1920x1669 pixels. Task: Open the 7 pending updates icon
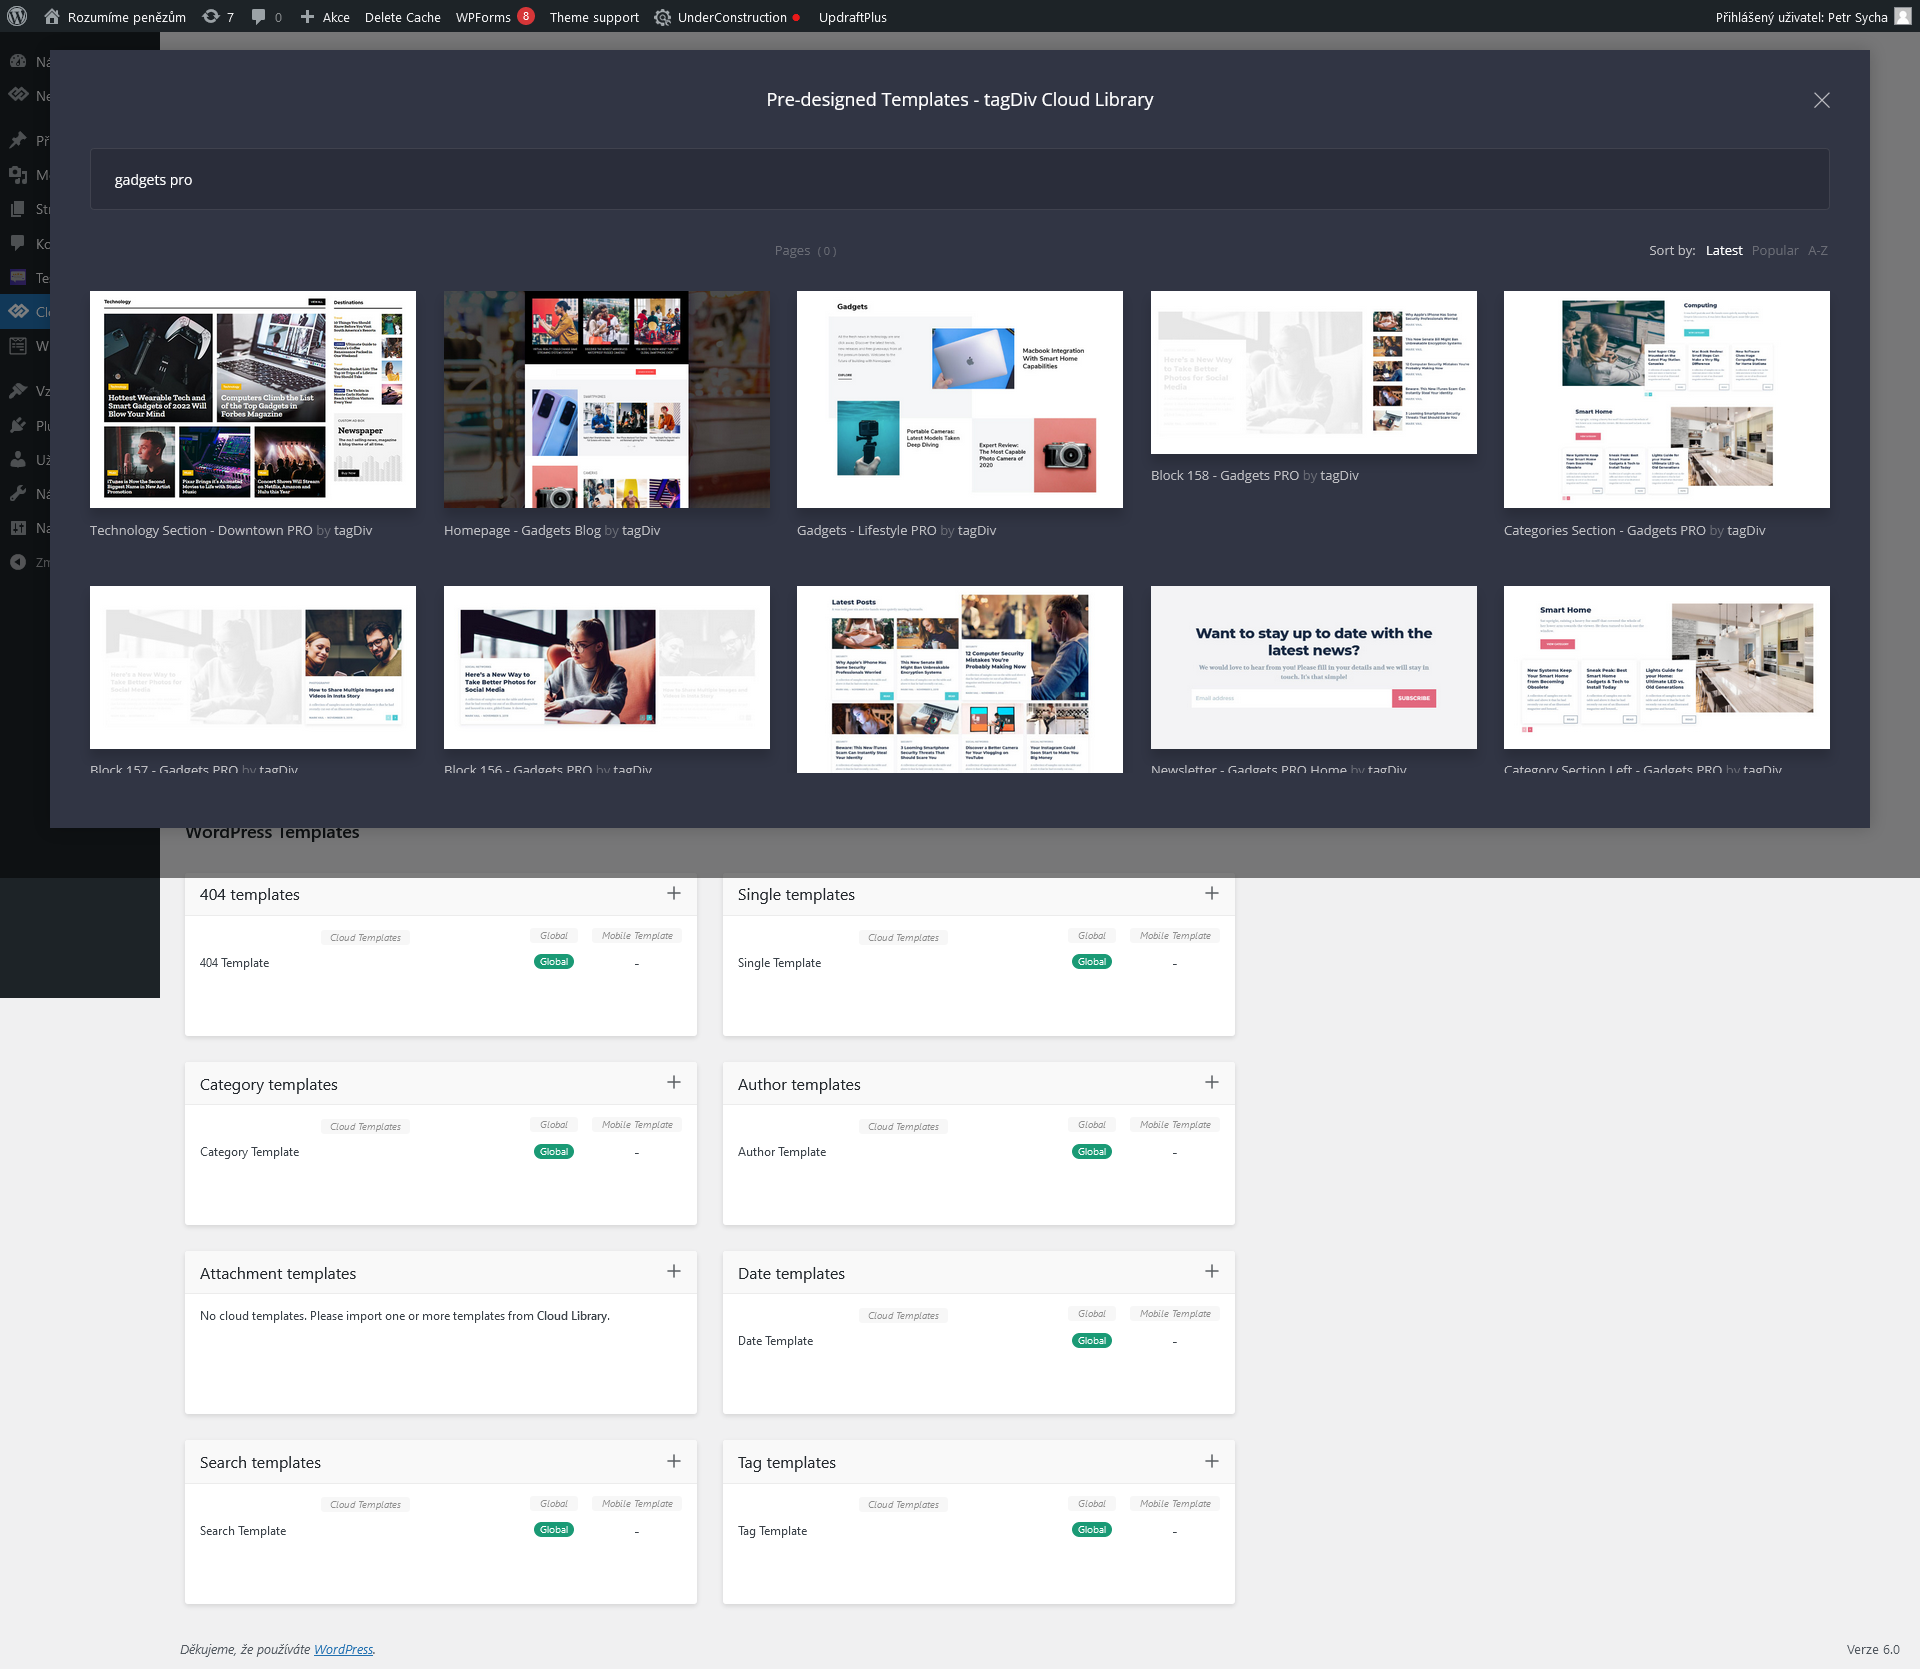pos(217,17)
